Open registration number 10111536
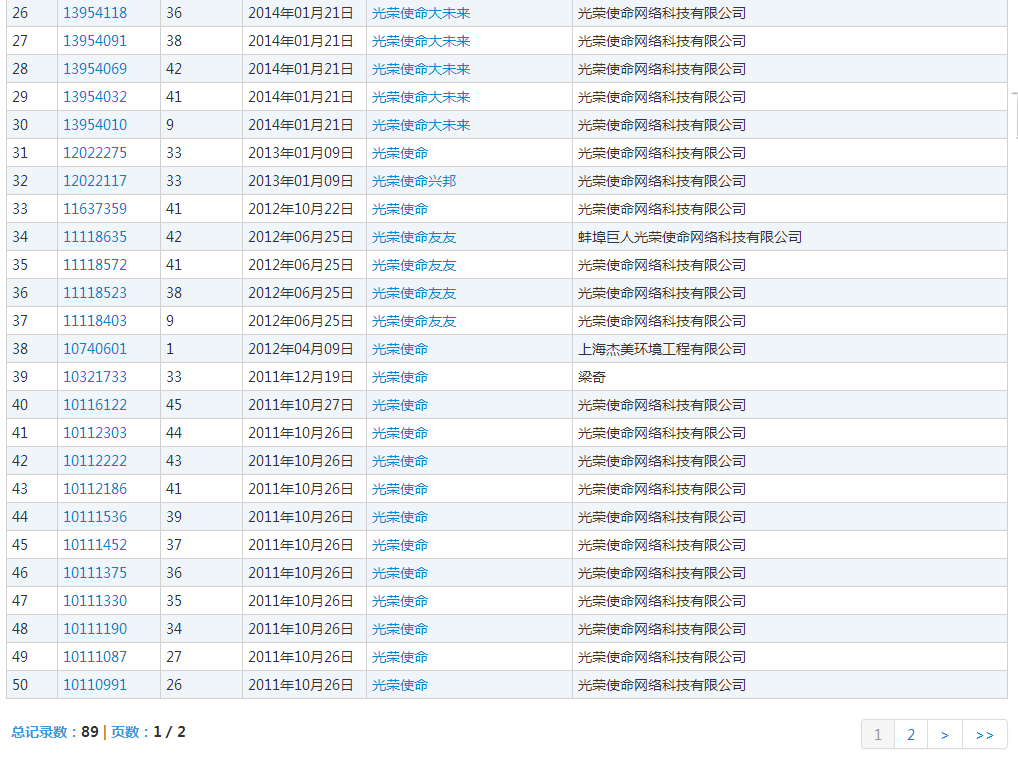Screen dimensions: 1018x760 tap(95, 517)
